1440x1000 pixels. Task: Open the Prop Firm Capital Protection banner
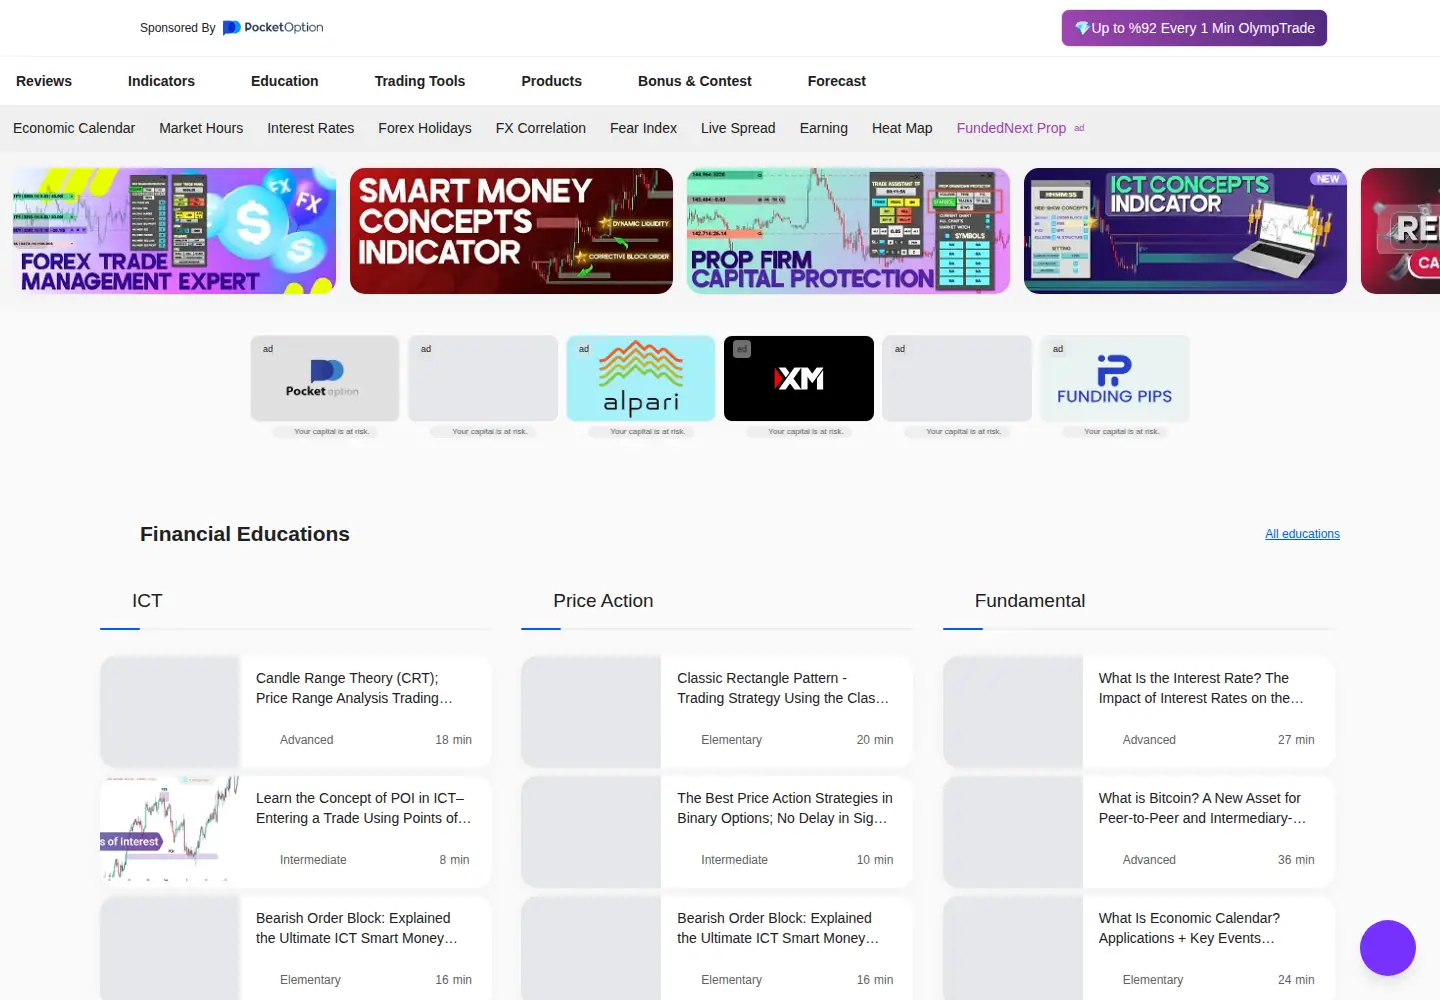coord(848,231)
